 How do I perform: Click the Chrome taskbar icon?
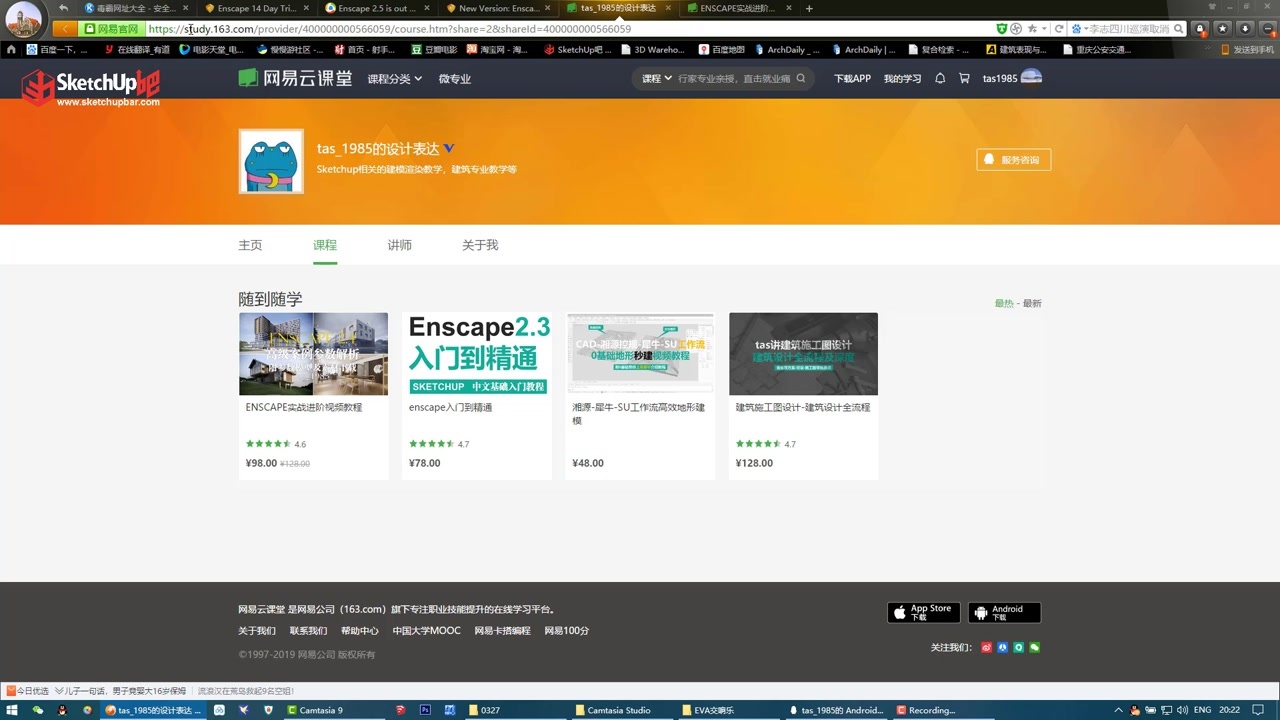click(87, 710)
